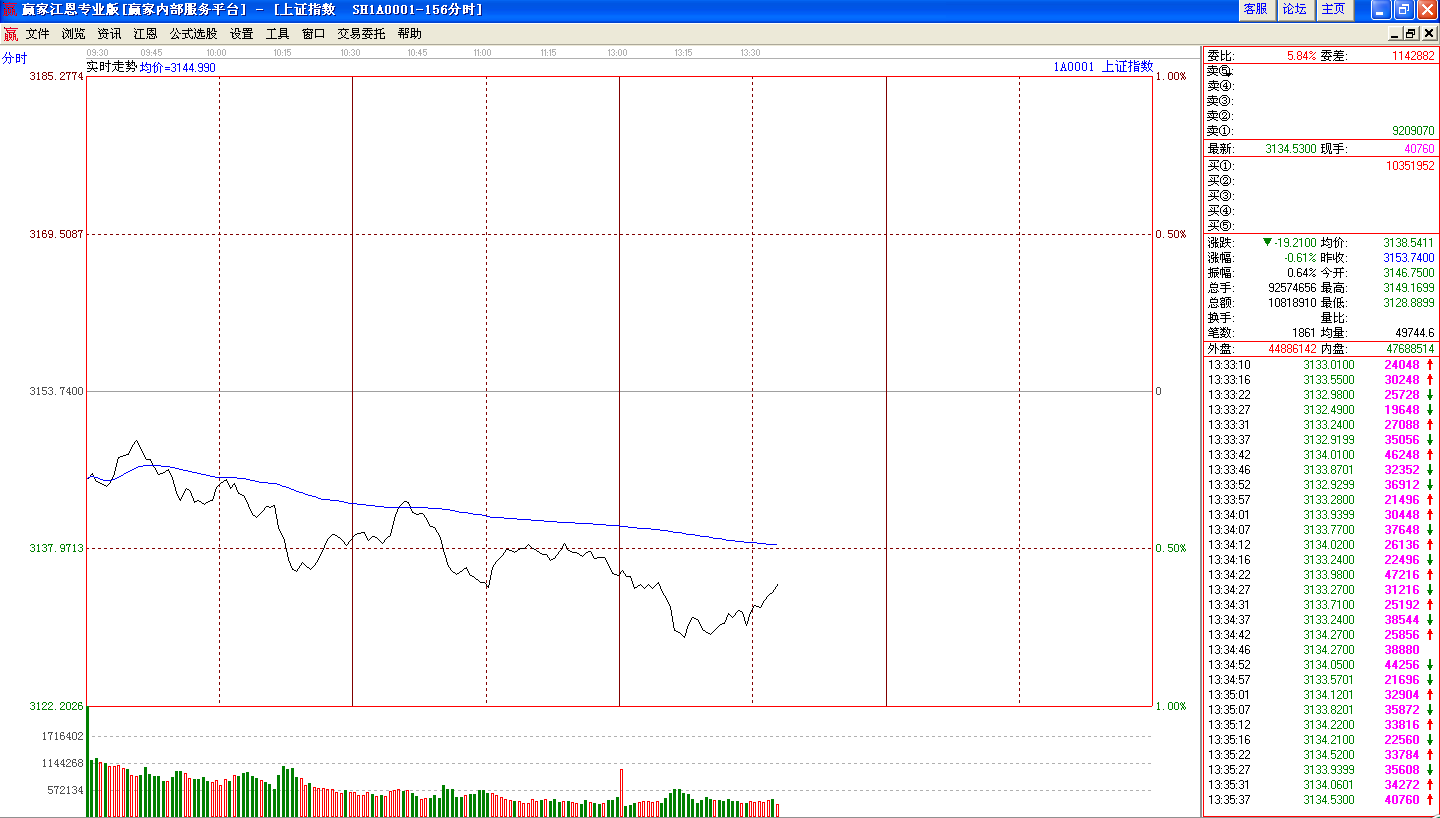Click the 现手 value 40760 in header
This screenshot has height=818, width=1440.
tap(1419, 149)
